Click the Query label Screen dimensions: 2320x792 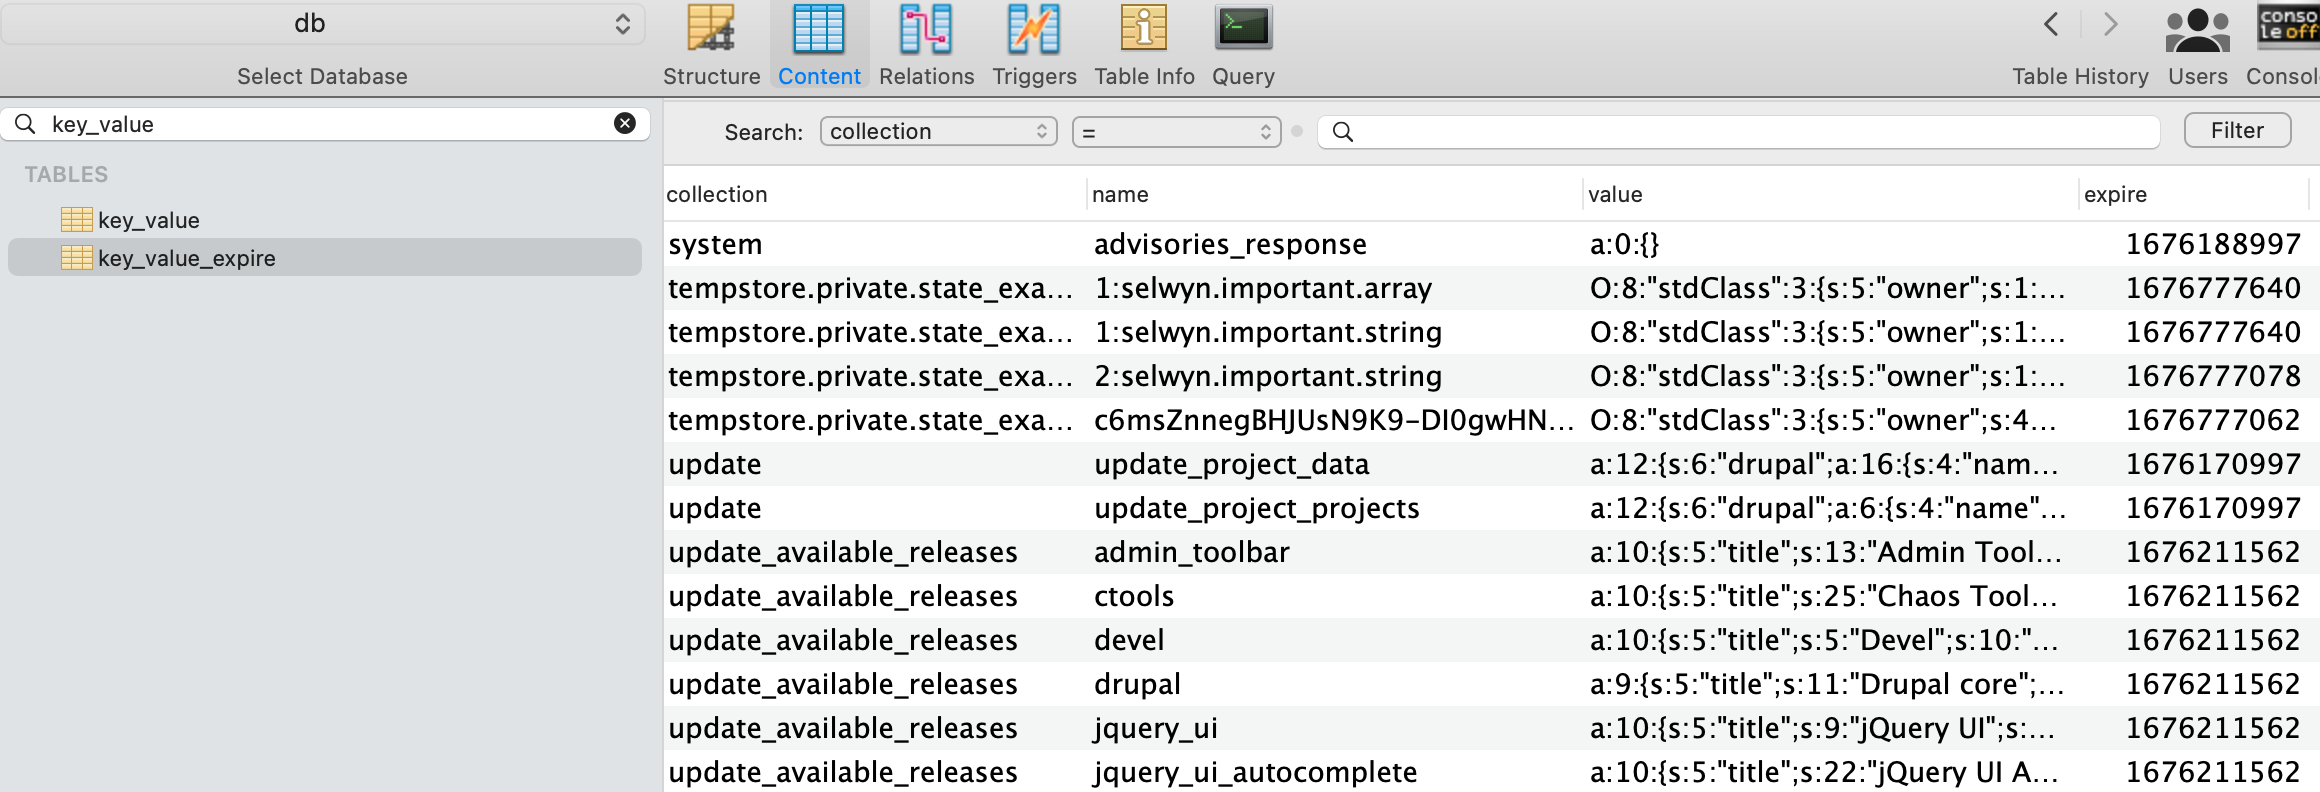(1243, 77)
